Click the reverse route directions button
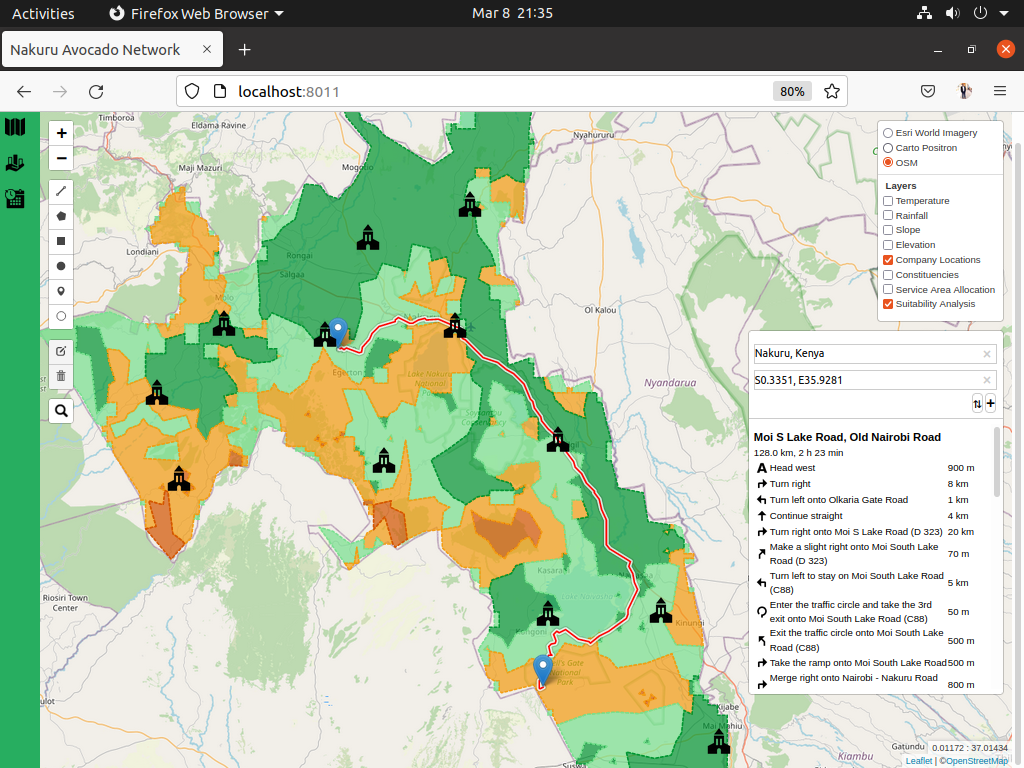Image resolution: width=1024 pixels, height=768 pixels. click(x=977, y=403)
